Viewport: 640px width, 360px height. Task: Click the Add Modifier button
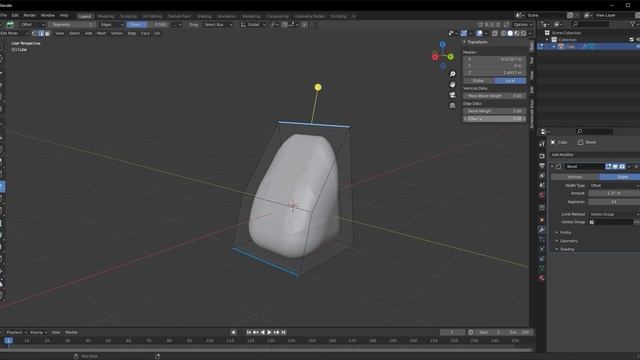(594, 155)
